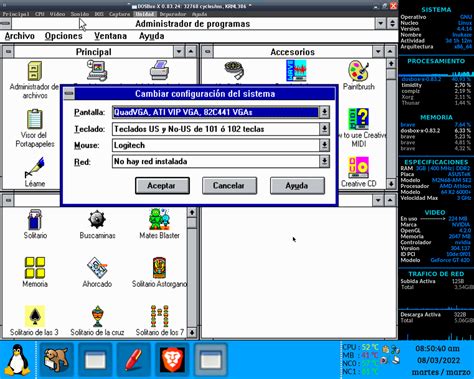Viewport: 474px width, 379px height.
Task: Click games window scrollbar down arrow
Action: [192, 332]
